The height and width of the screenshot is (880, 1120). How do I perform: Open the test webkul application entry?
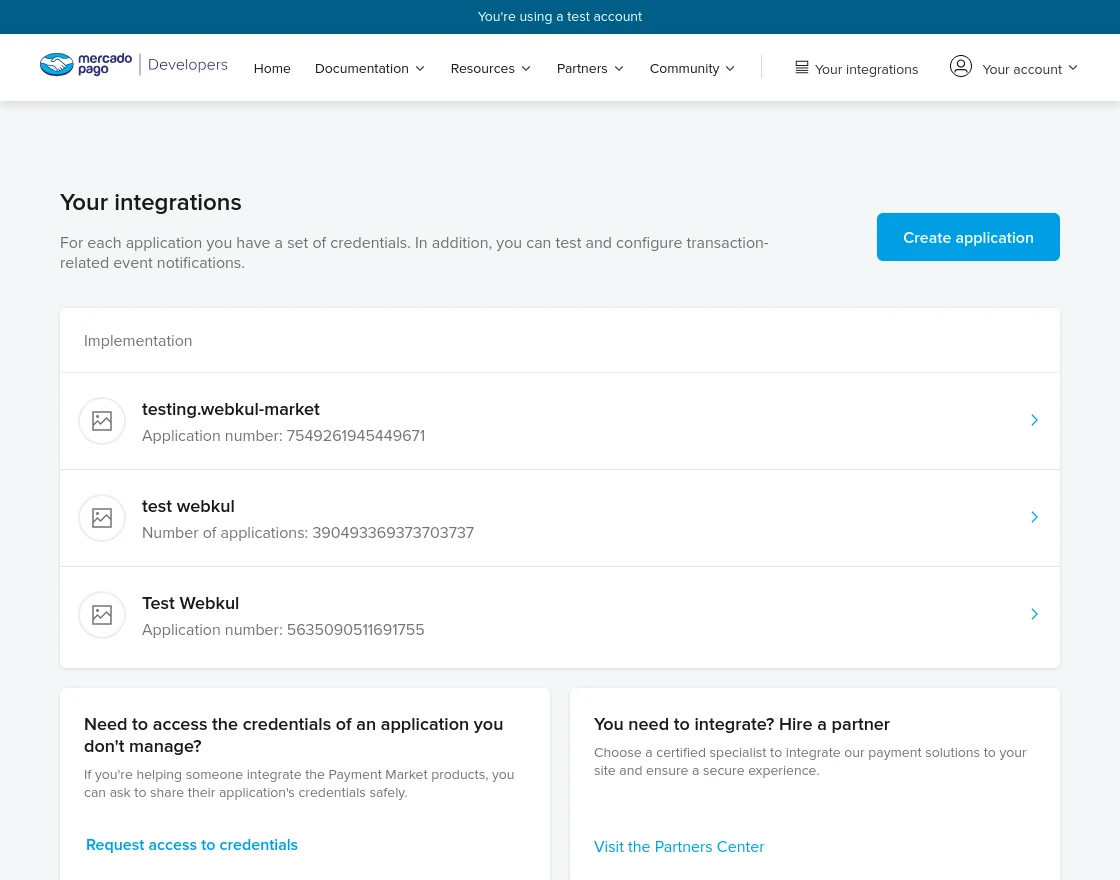click(x=560, y=517)
